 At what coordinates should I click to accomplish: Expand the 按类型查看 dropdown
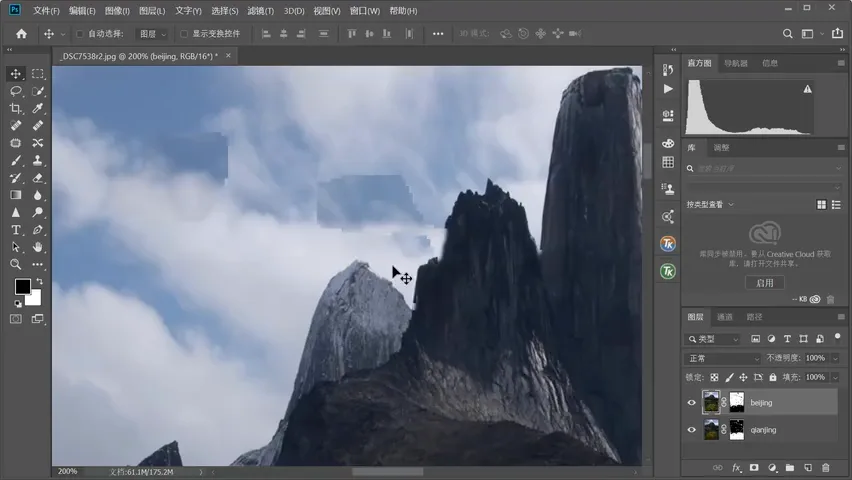click(710, 204)
